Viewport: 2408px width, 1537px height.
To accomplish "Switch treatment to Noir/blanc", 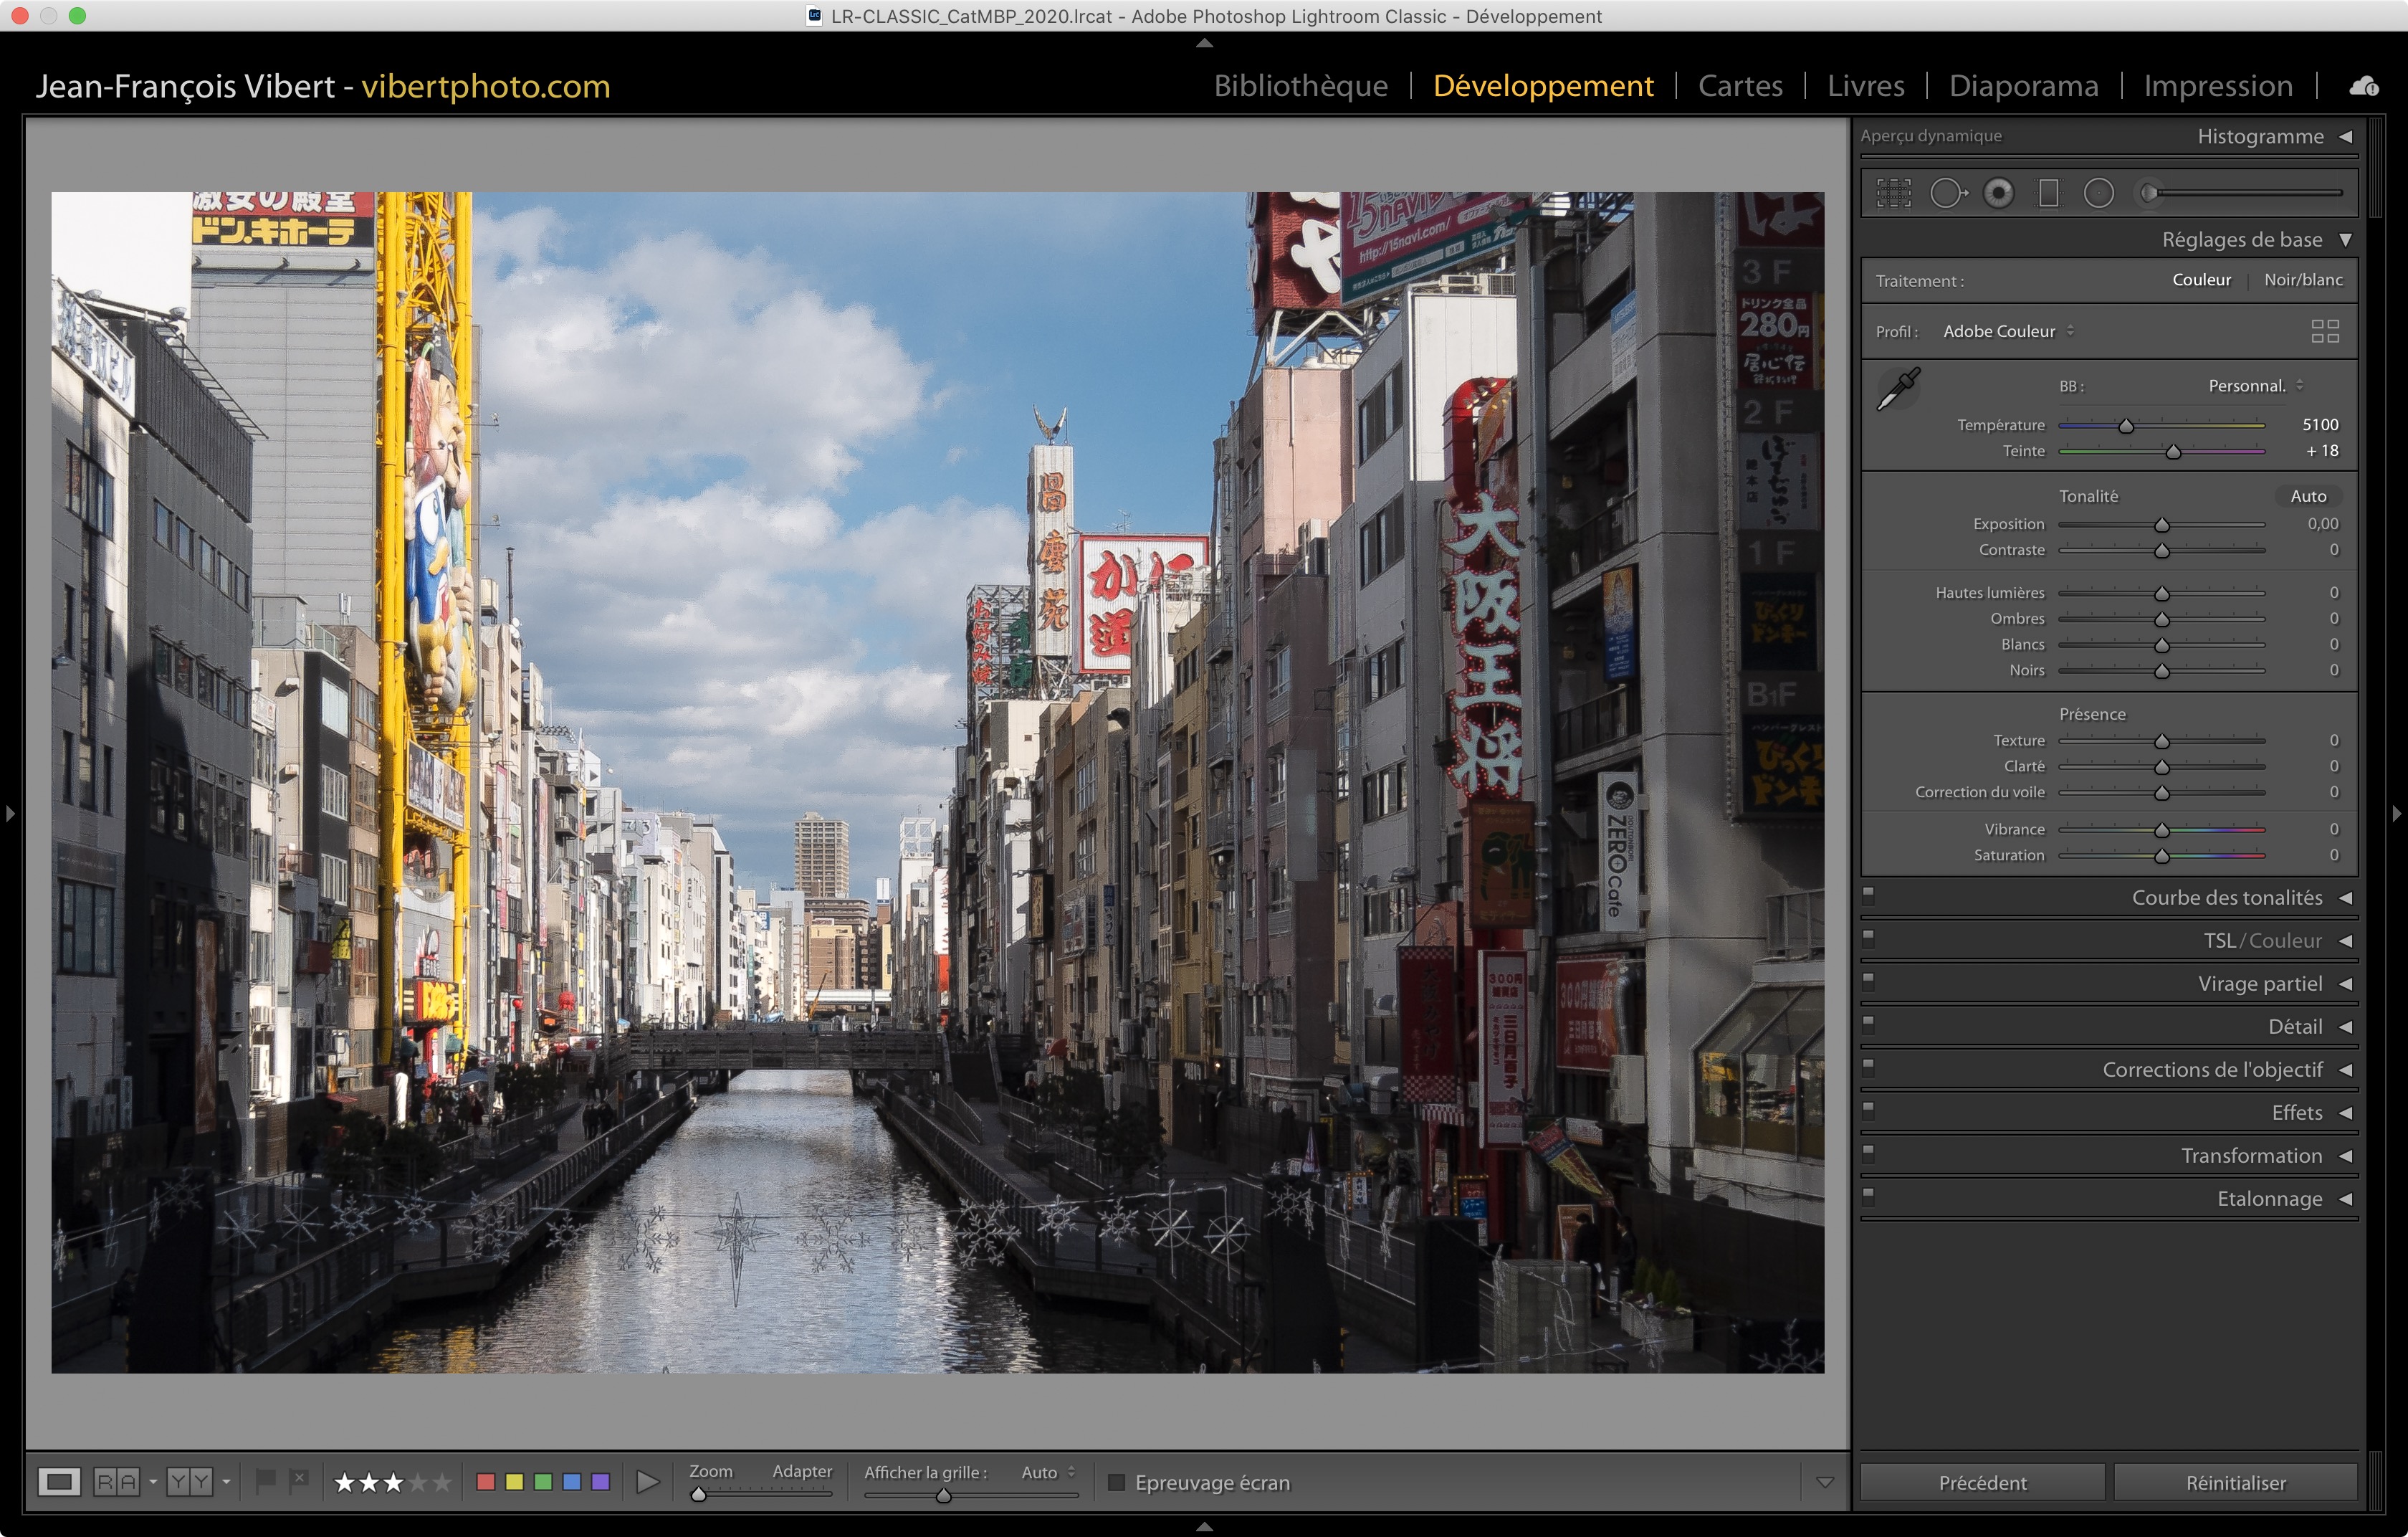I will coord(2302,280).
